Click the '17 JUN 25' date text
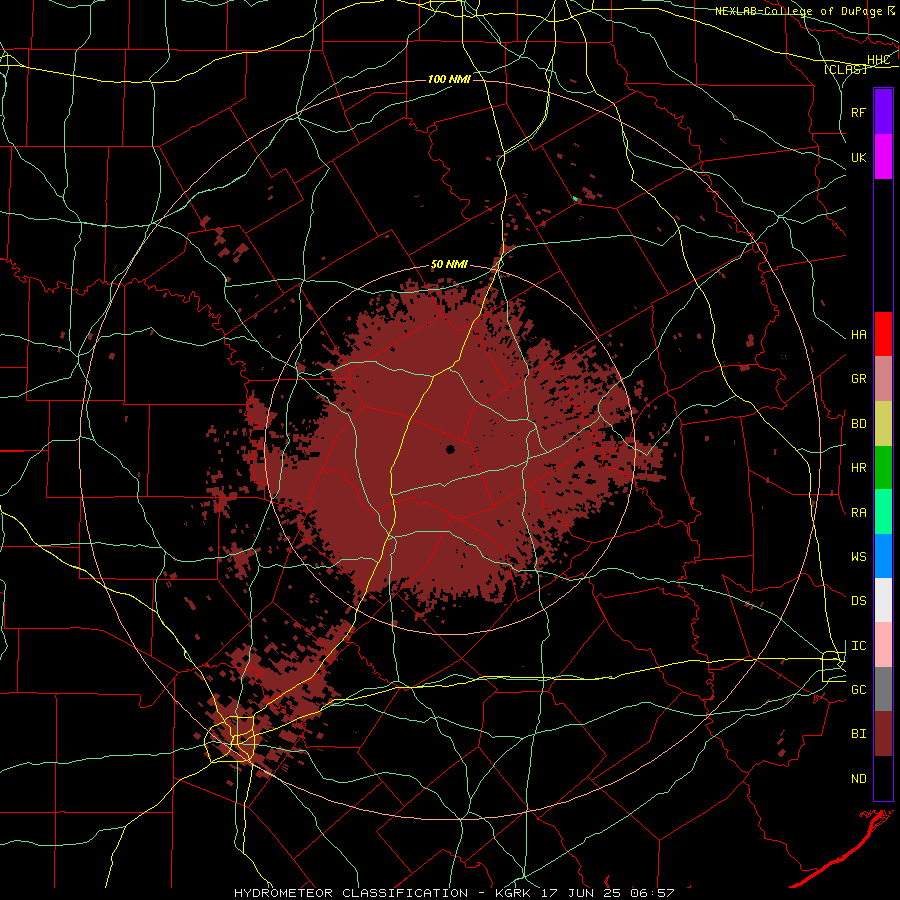This screenshot has width=900, height=900. click(x=581, y=893)
